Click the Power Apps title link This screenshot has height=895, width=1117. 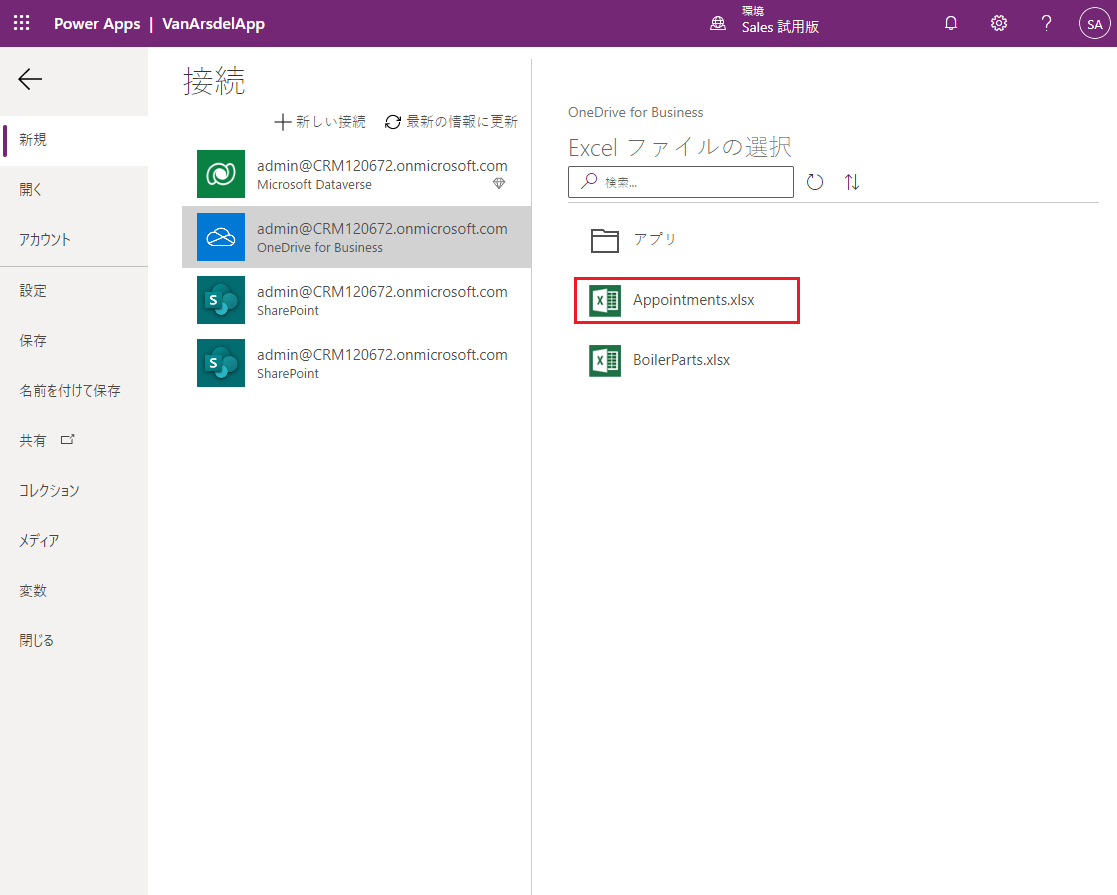(x=97, y=24)
